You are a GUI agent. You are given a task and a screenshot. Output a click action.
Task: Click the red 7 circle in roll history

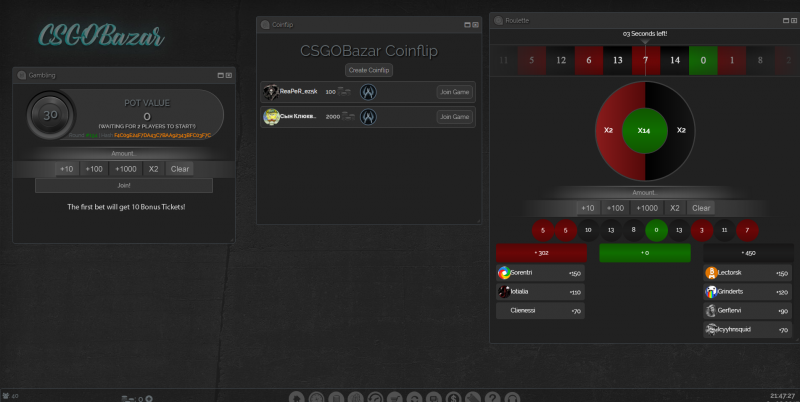click(x=747, y=230)
